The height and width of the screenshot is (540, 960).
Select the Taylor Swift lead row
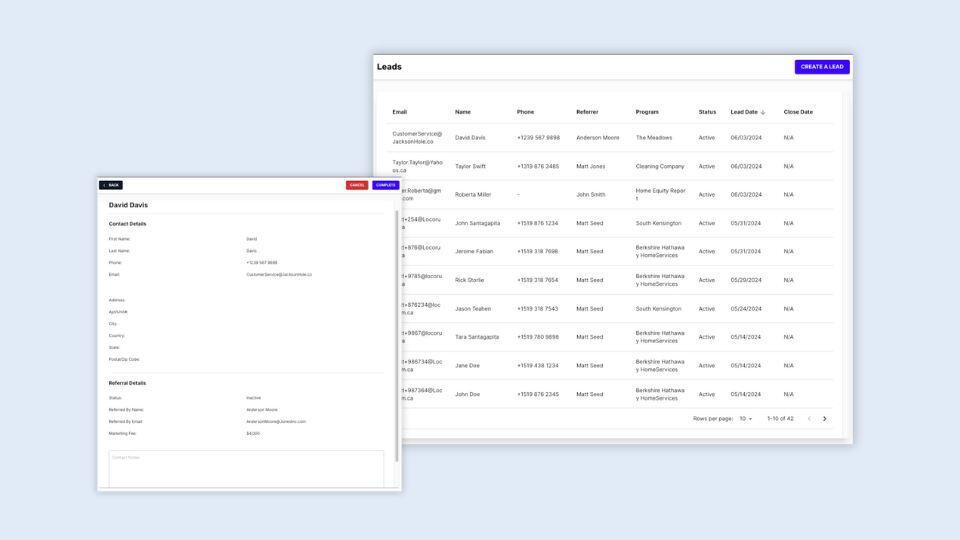(470, 166)
